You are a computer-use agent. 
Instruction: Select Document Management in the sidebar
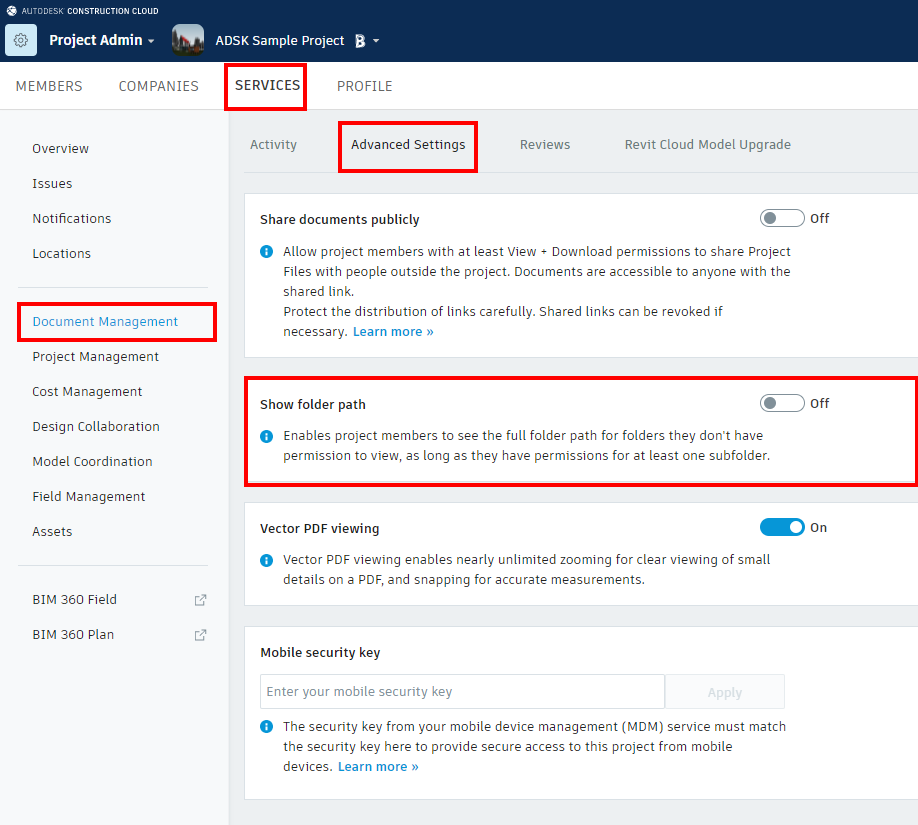click(105, 321)
